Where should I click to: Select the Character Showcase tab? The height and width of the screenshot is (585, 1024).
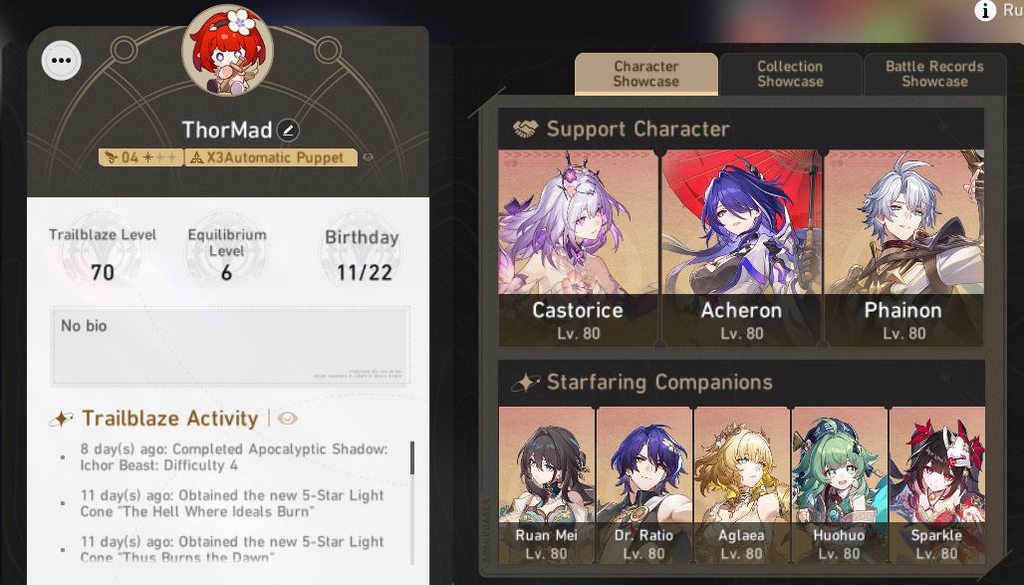pyautogui.click(x=646, y=74)
